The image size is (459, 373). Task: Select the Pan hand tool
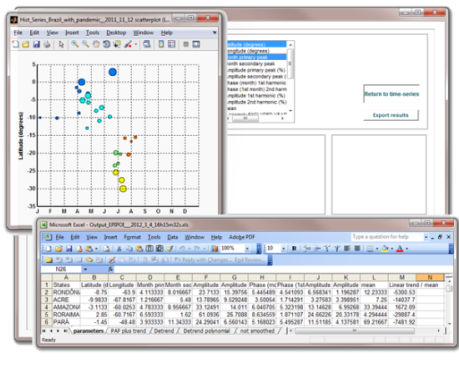(x=96, y=44)
